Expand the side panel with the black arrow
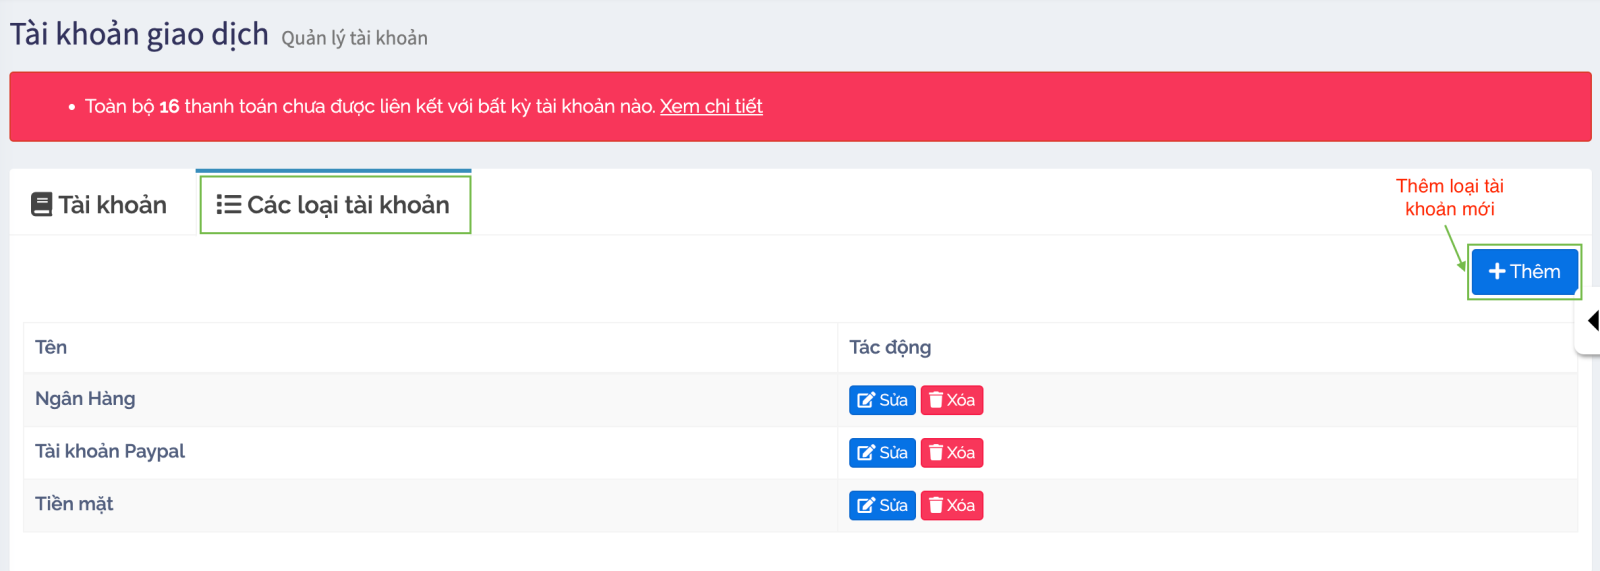Screen dimensions: 1600x571 (x=1592, y=321)
